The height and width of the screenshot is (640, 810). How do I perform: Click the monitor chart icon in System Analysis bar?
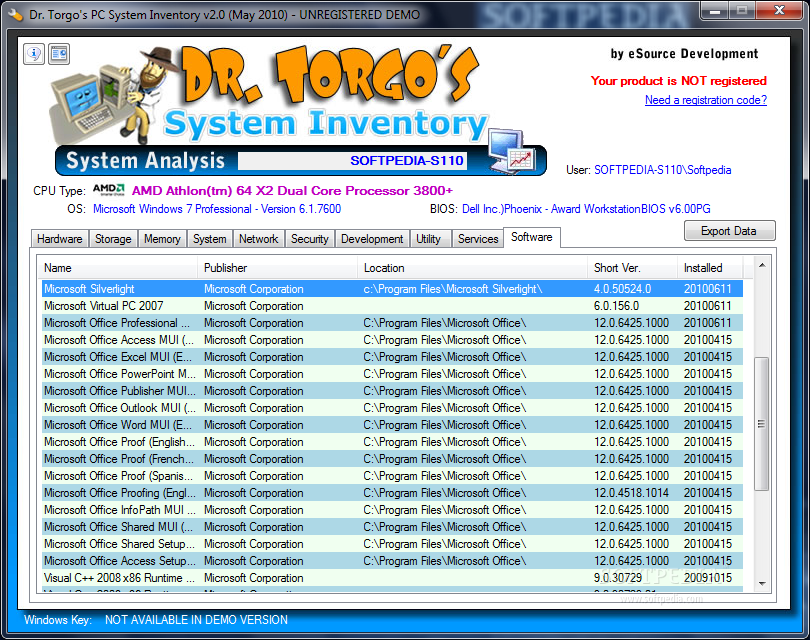pyautogui.click(x=512, y=151)
